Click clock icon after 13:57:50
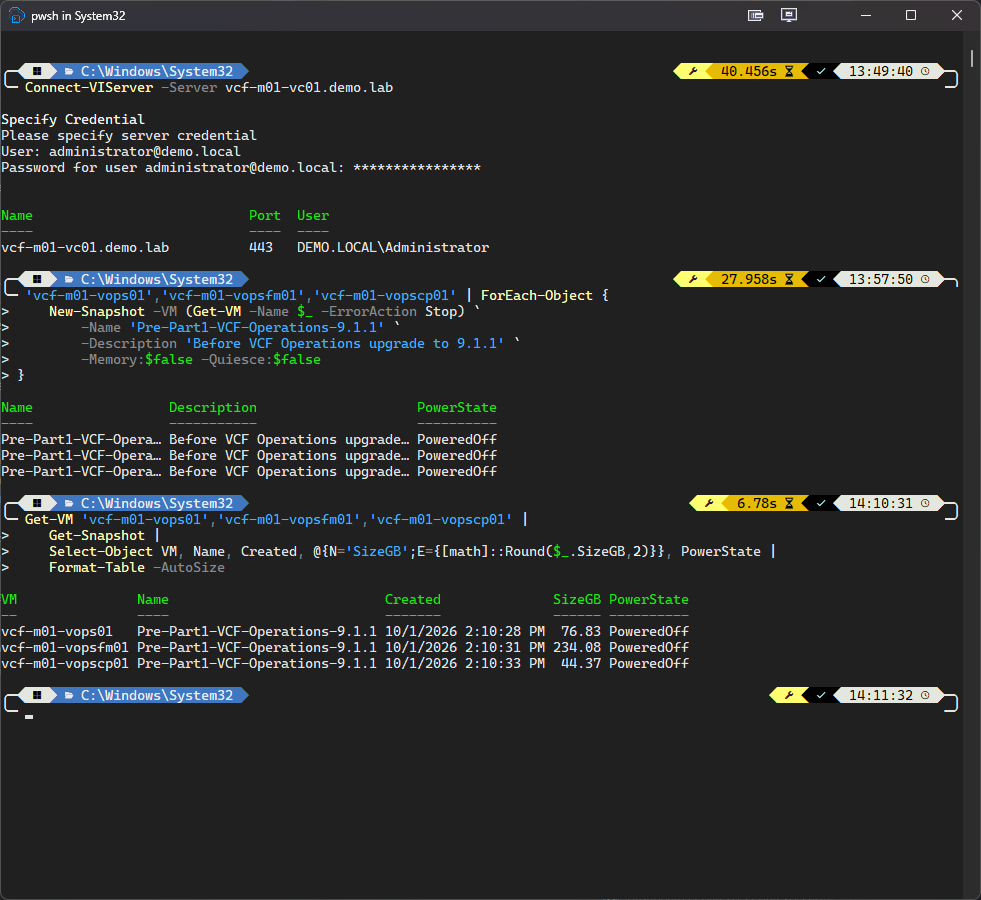The width and height of the screenshot is (981, 900). pos(925,280)
